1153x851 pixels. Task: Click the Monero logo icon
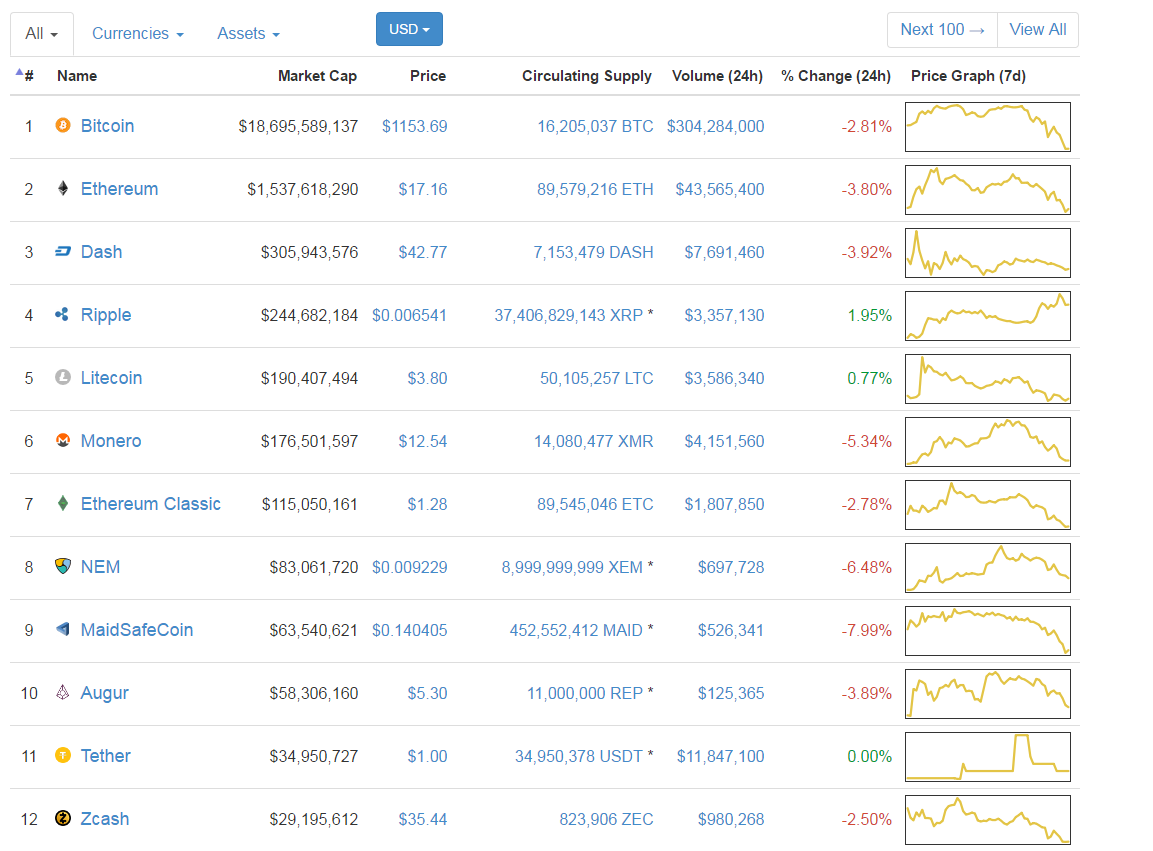tap(63, 440)
